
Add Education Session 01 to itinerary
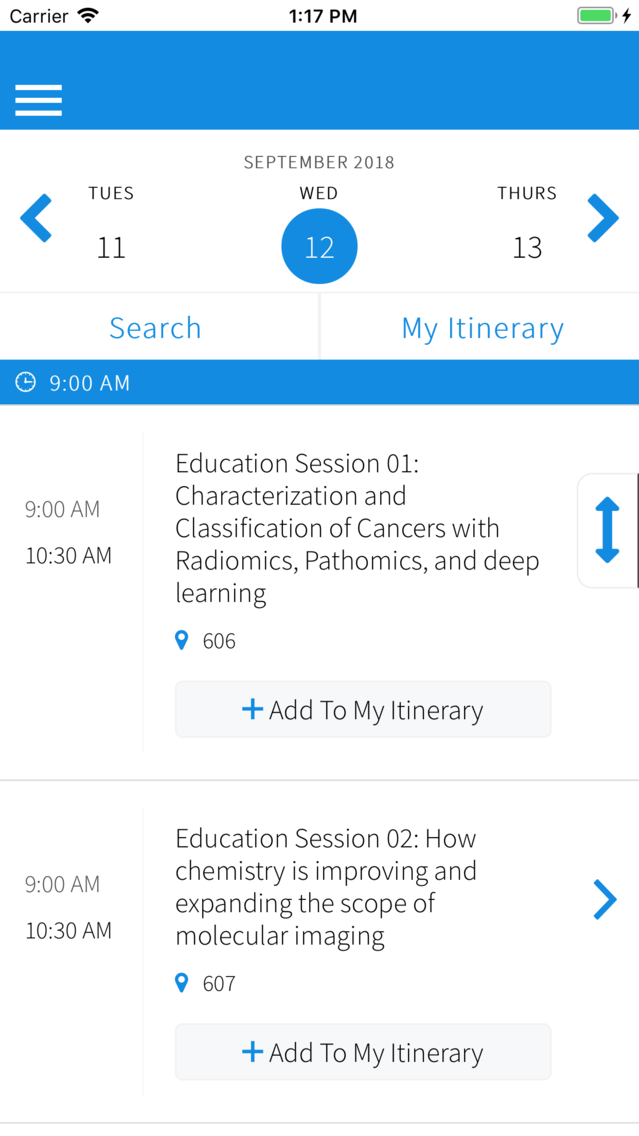[x=363, y=709]
